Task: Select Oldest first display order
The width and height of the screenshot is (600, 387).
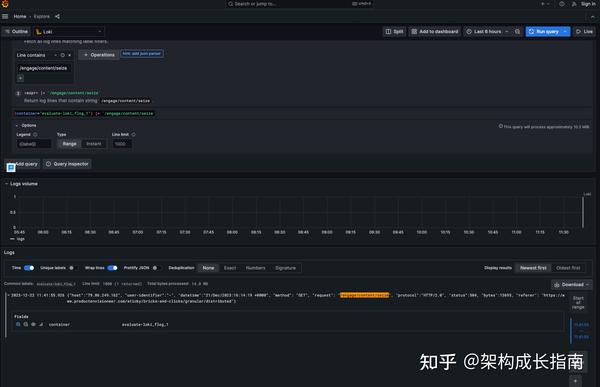Action: pyautogui.click(x=568, y=268)
